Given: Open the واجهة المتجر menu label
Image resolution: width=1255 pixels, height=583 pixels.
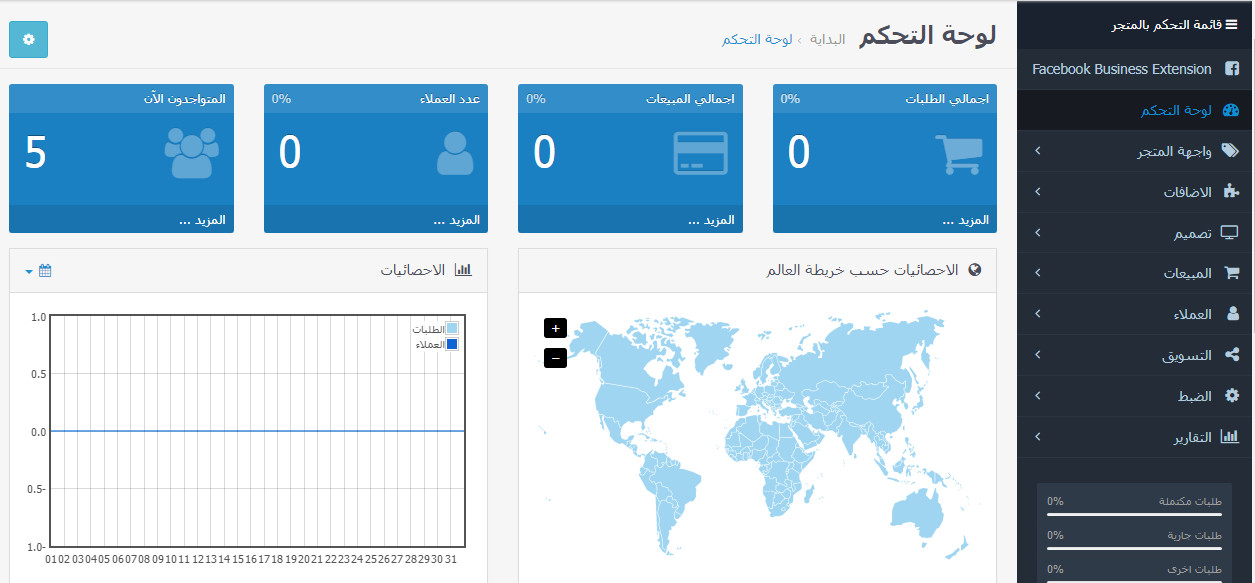Looking at the screenshot, I should [1174, 151].
